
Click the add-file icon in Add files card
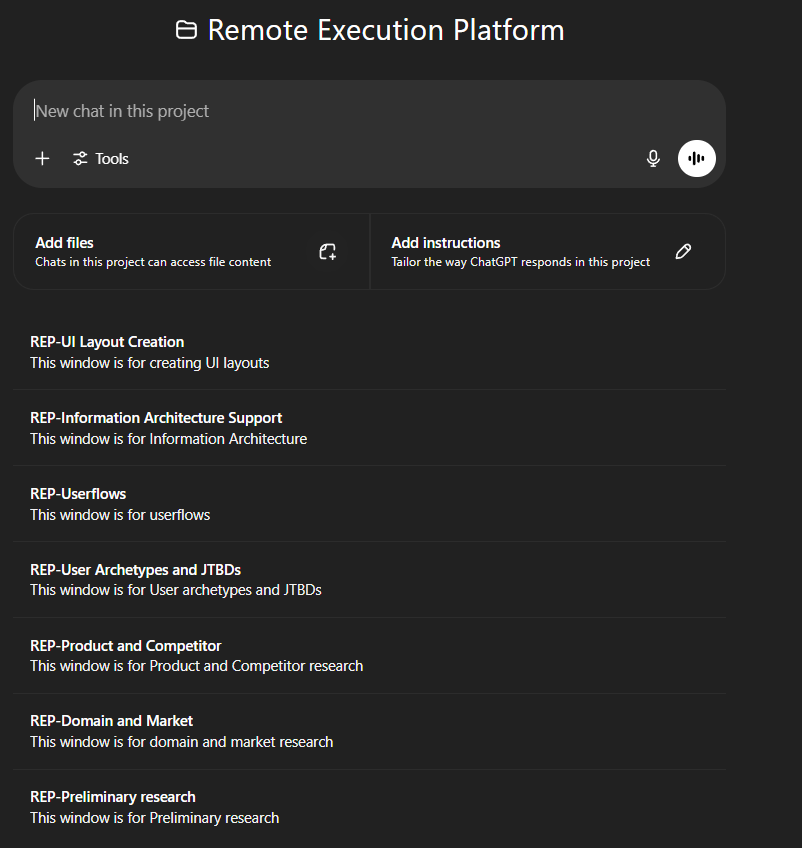pos(327,251)
